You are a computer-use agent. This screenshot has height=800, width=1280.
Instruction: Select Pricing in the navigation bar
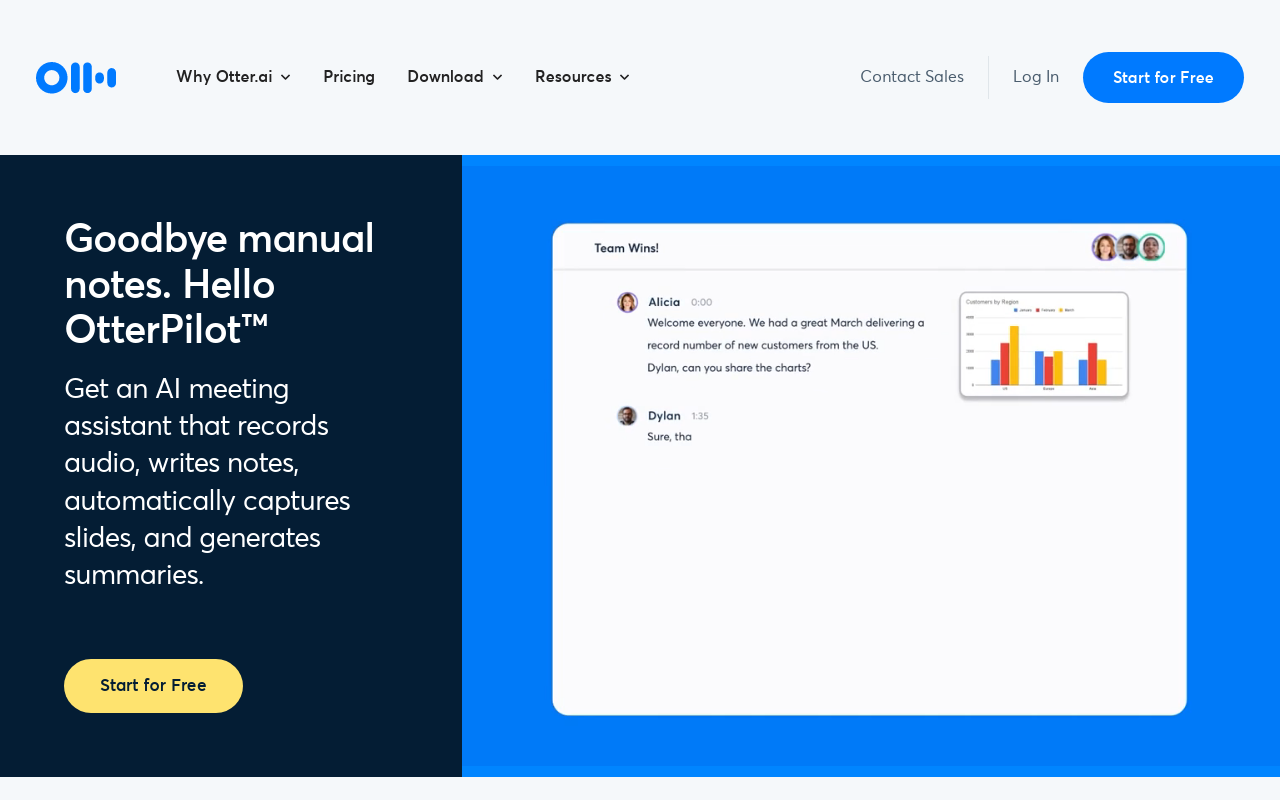coord(349,76)
